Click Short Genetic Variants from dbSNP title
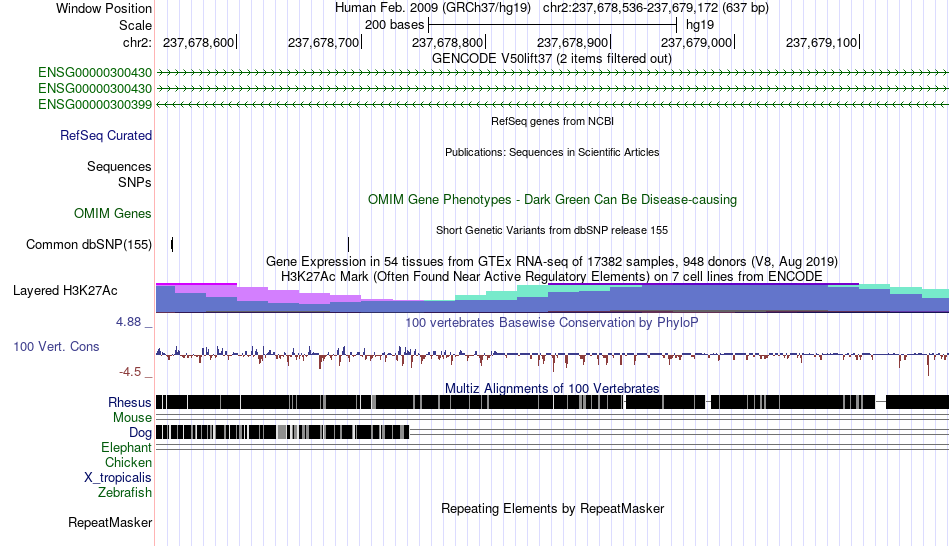Screen dimensions: 950x546 [552, 230]
